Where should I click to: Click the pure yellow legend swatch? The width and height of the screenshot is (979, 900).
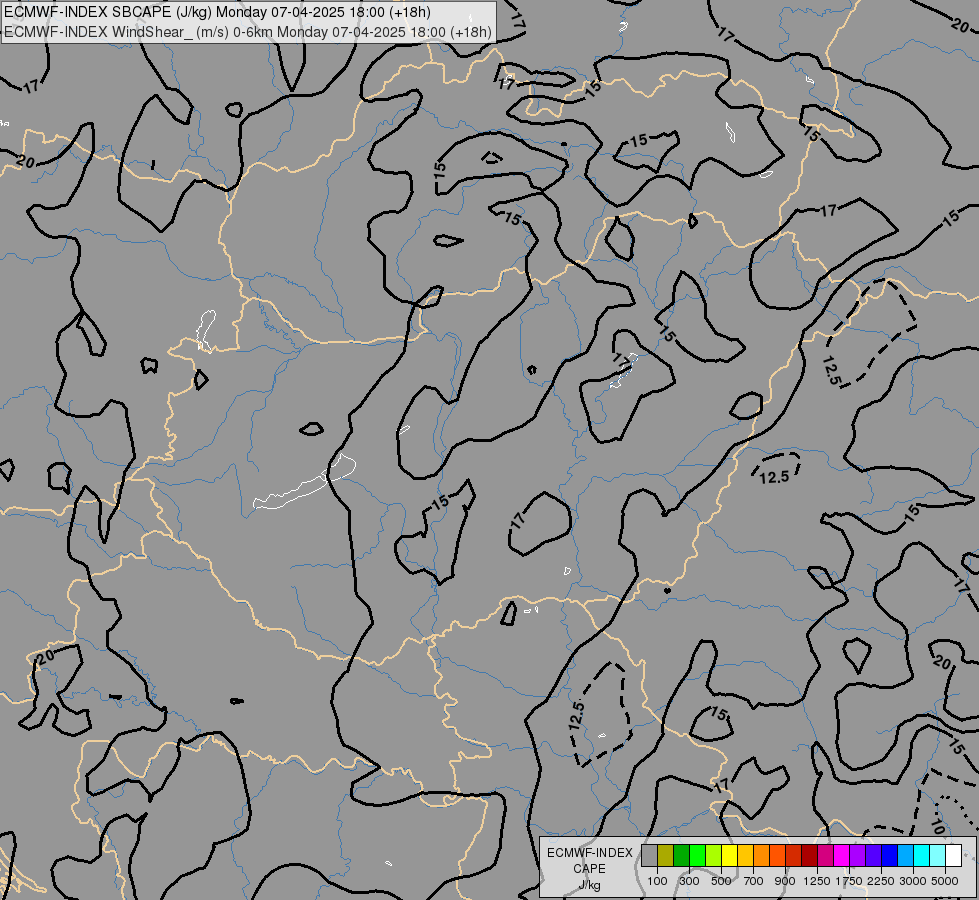coord(730,856)
